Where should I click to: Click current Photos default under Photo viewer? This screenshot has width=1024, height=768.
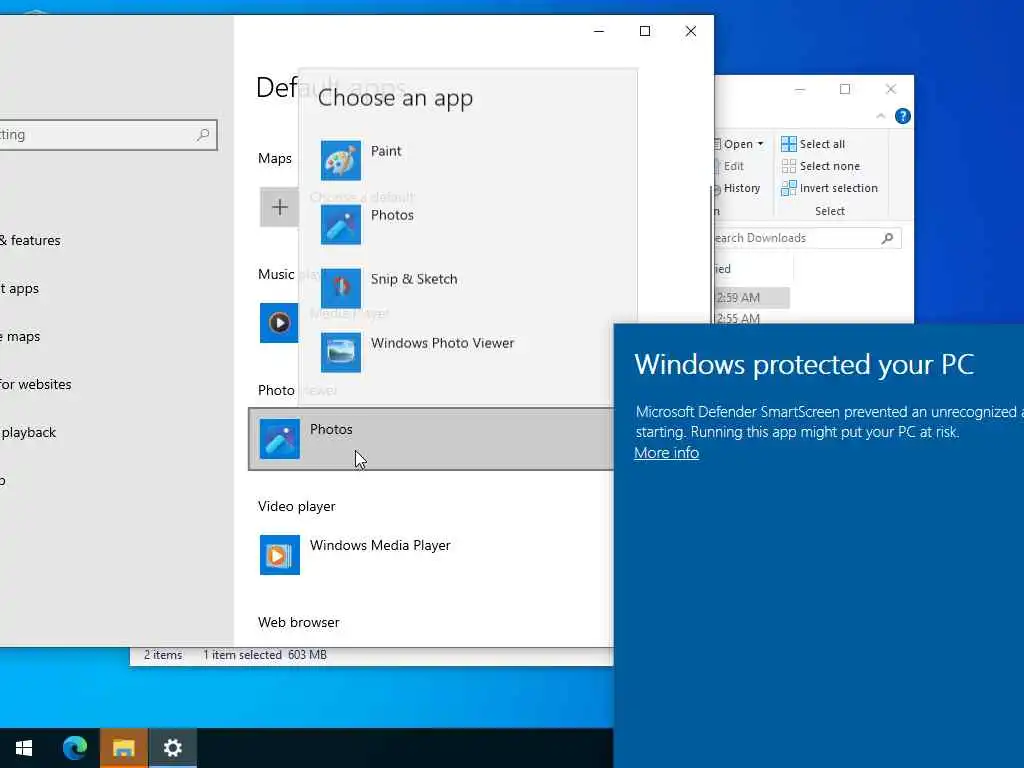(x=431, y=439)
